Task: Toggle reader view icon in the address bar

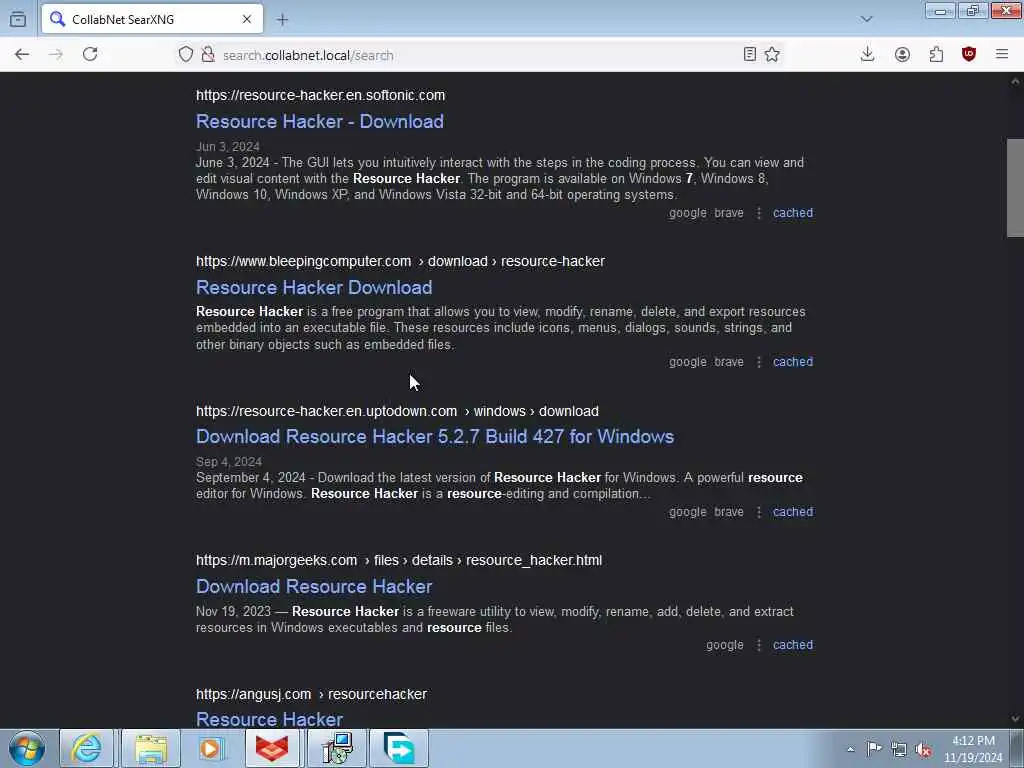Action: [750, 55]
